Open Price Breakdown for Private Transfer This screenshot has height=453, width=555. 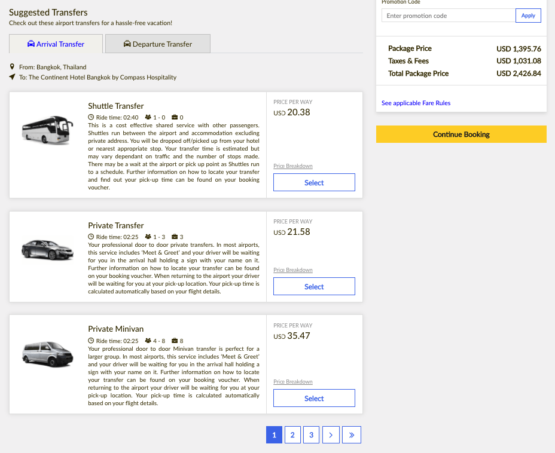(293, 270)
